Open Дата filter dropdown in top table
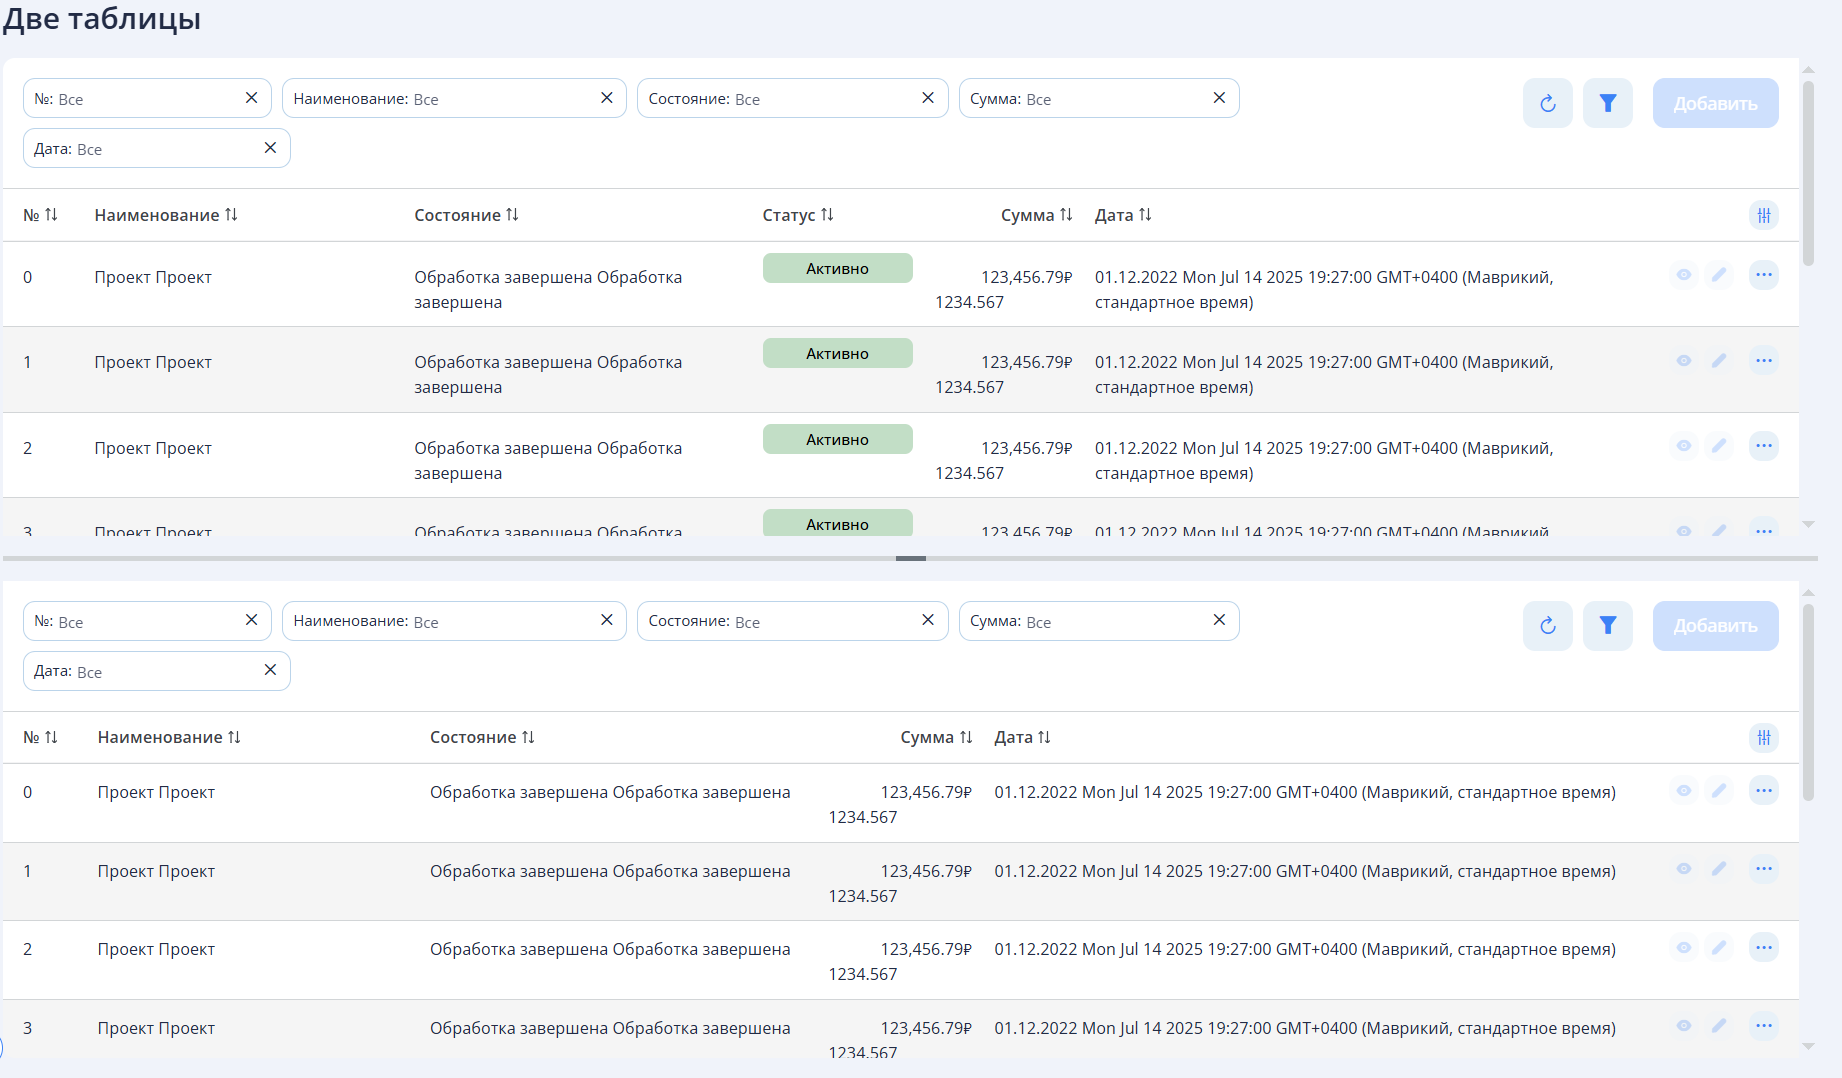This screenshot has height=1078, width=1842. (156, 148)
